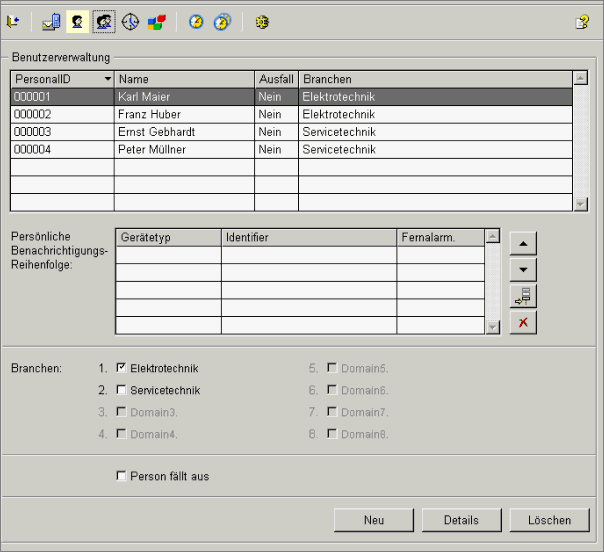Image resolution: width=604 pixels, height=552 pixels.
Task: Click the single-person user icon in the toolbar
Action: (77, 21)
